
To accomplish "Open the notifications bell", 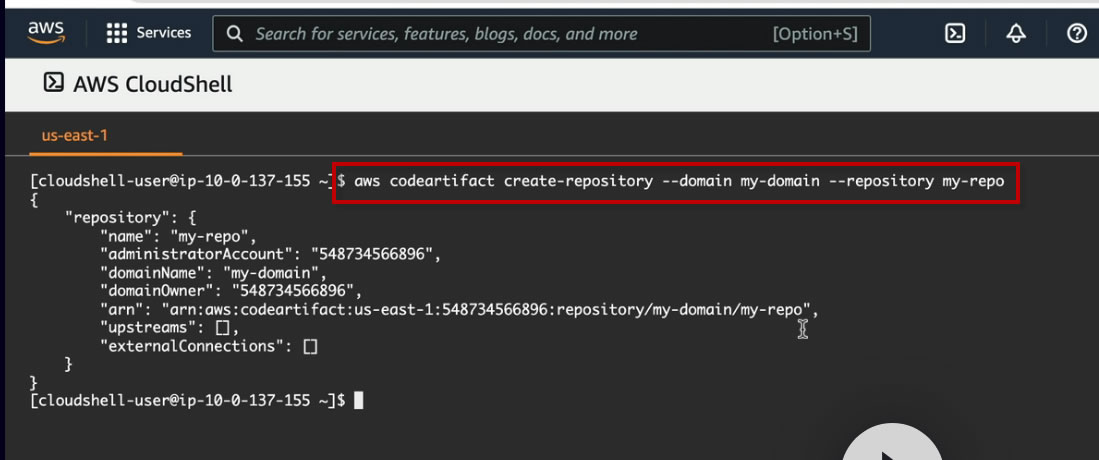I will click(1016, 34).
